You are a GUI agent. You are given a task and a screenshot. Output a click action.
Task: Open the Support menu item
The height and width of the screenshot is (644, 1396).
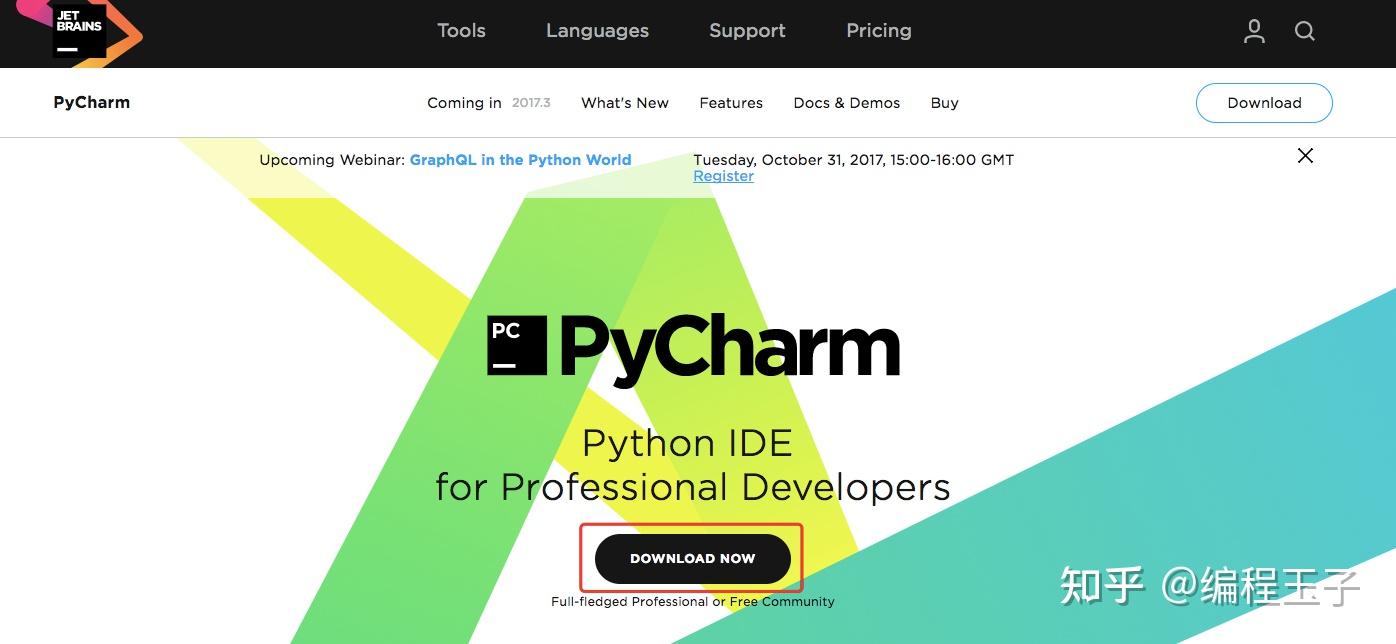pyautogui.click(x=747, y=31)
